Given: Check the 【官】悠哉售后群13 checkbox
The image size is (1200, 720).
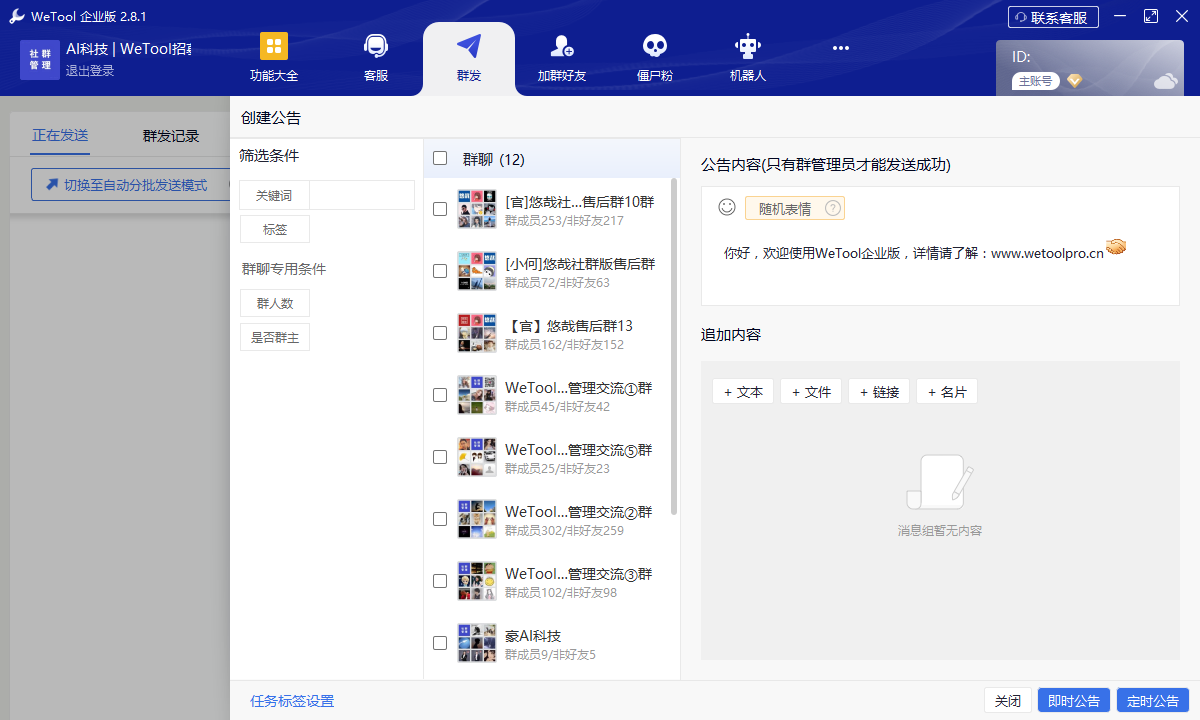Looking at the screenshot, I should click(440, 333).
